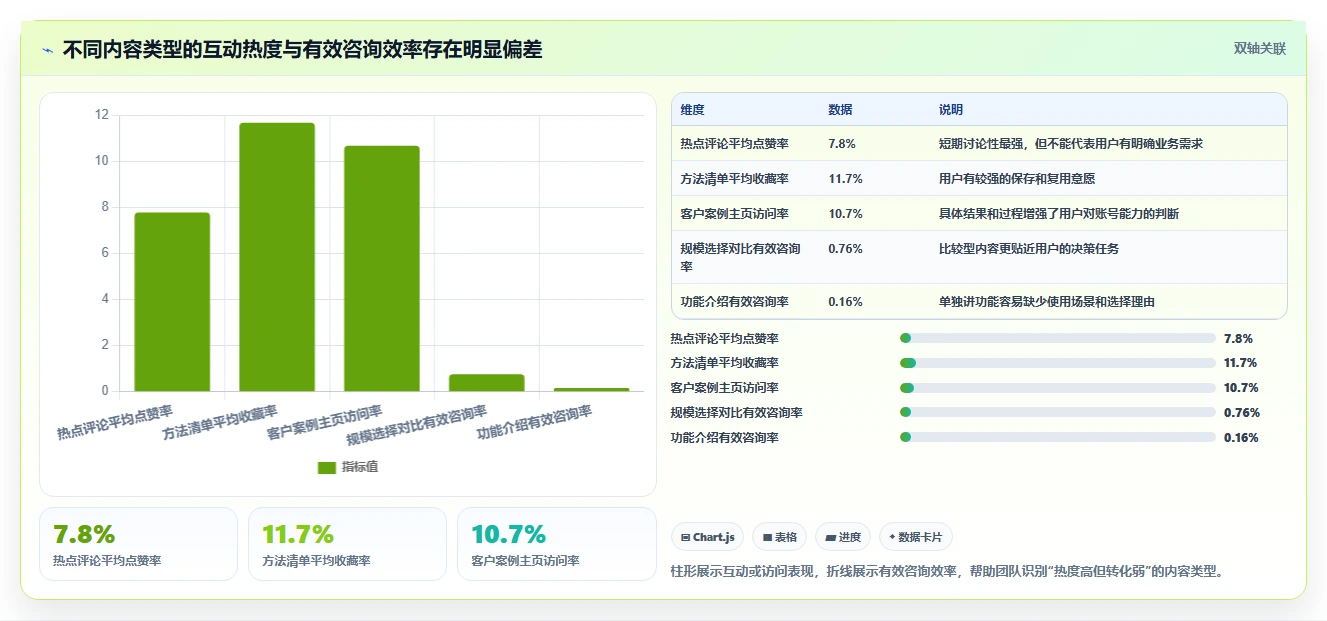
Task: Click the 10.7% progress bar for 客户案例主页访问率
Action: [x=1058, y=388]
